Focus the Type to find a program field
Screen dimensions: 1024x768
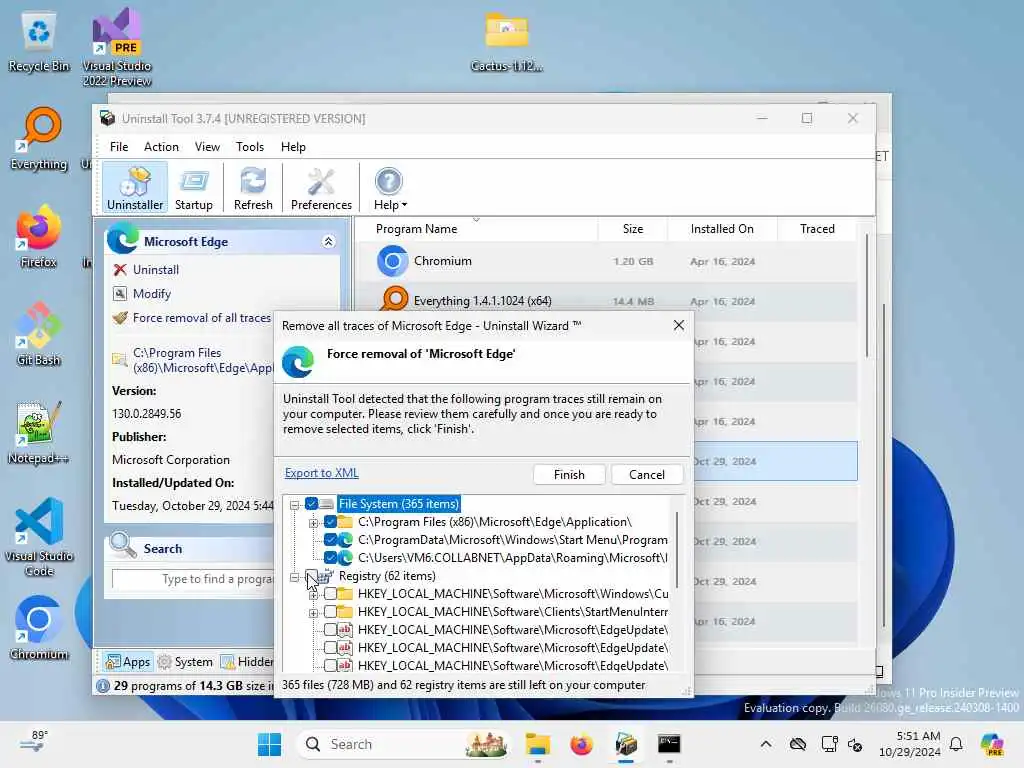click(193, 579)
